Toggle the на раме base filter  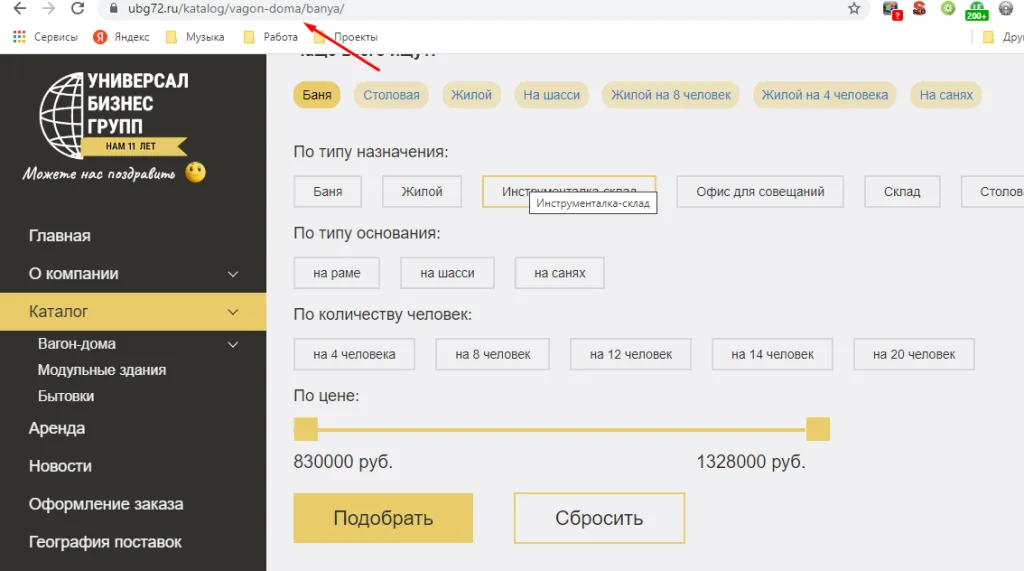336,272
